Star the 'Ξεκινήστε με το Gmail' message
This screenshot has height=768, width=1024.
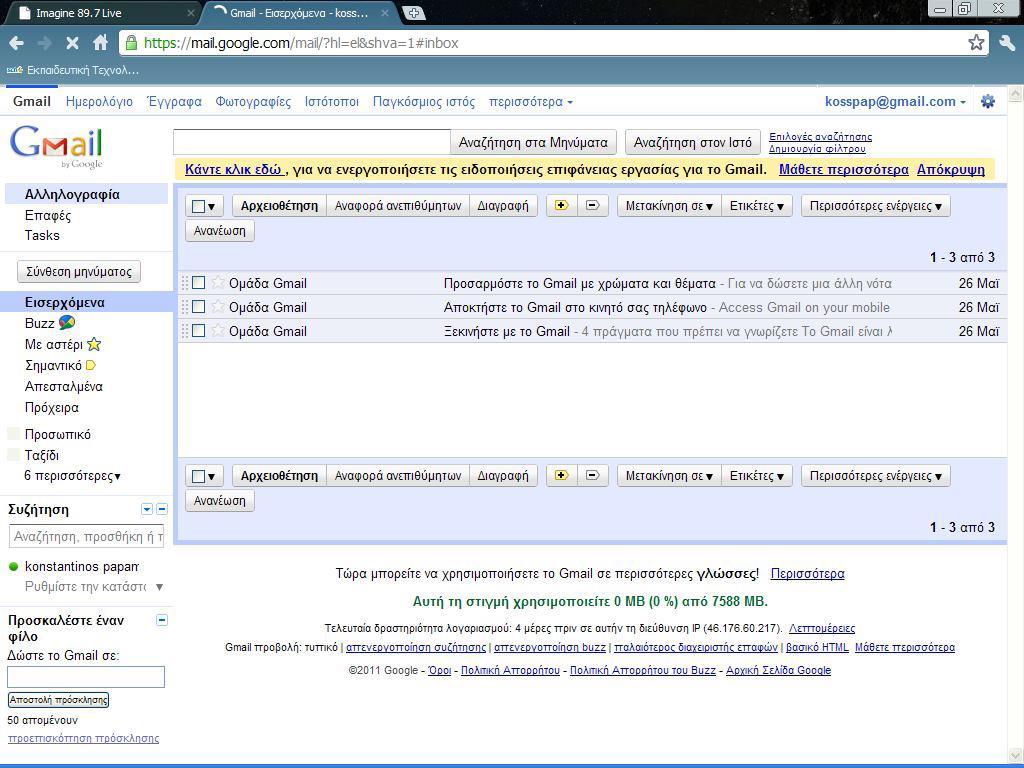(x=217, y=330)
